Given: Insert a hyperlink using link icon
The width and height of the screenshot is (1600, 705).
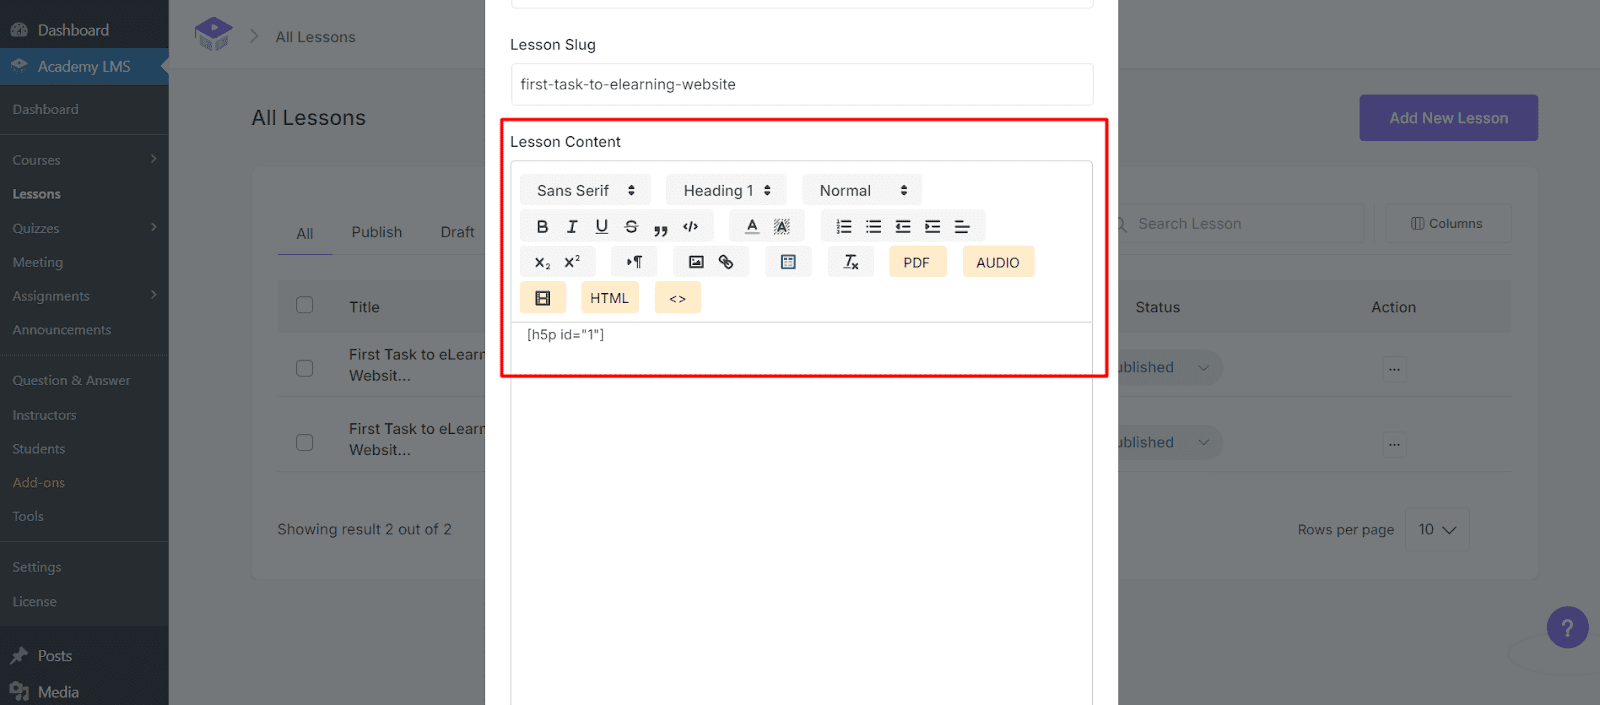Looking at the screenshot, I should click(x=726, y=262).
